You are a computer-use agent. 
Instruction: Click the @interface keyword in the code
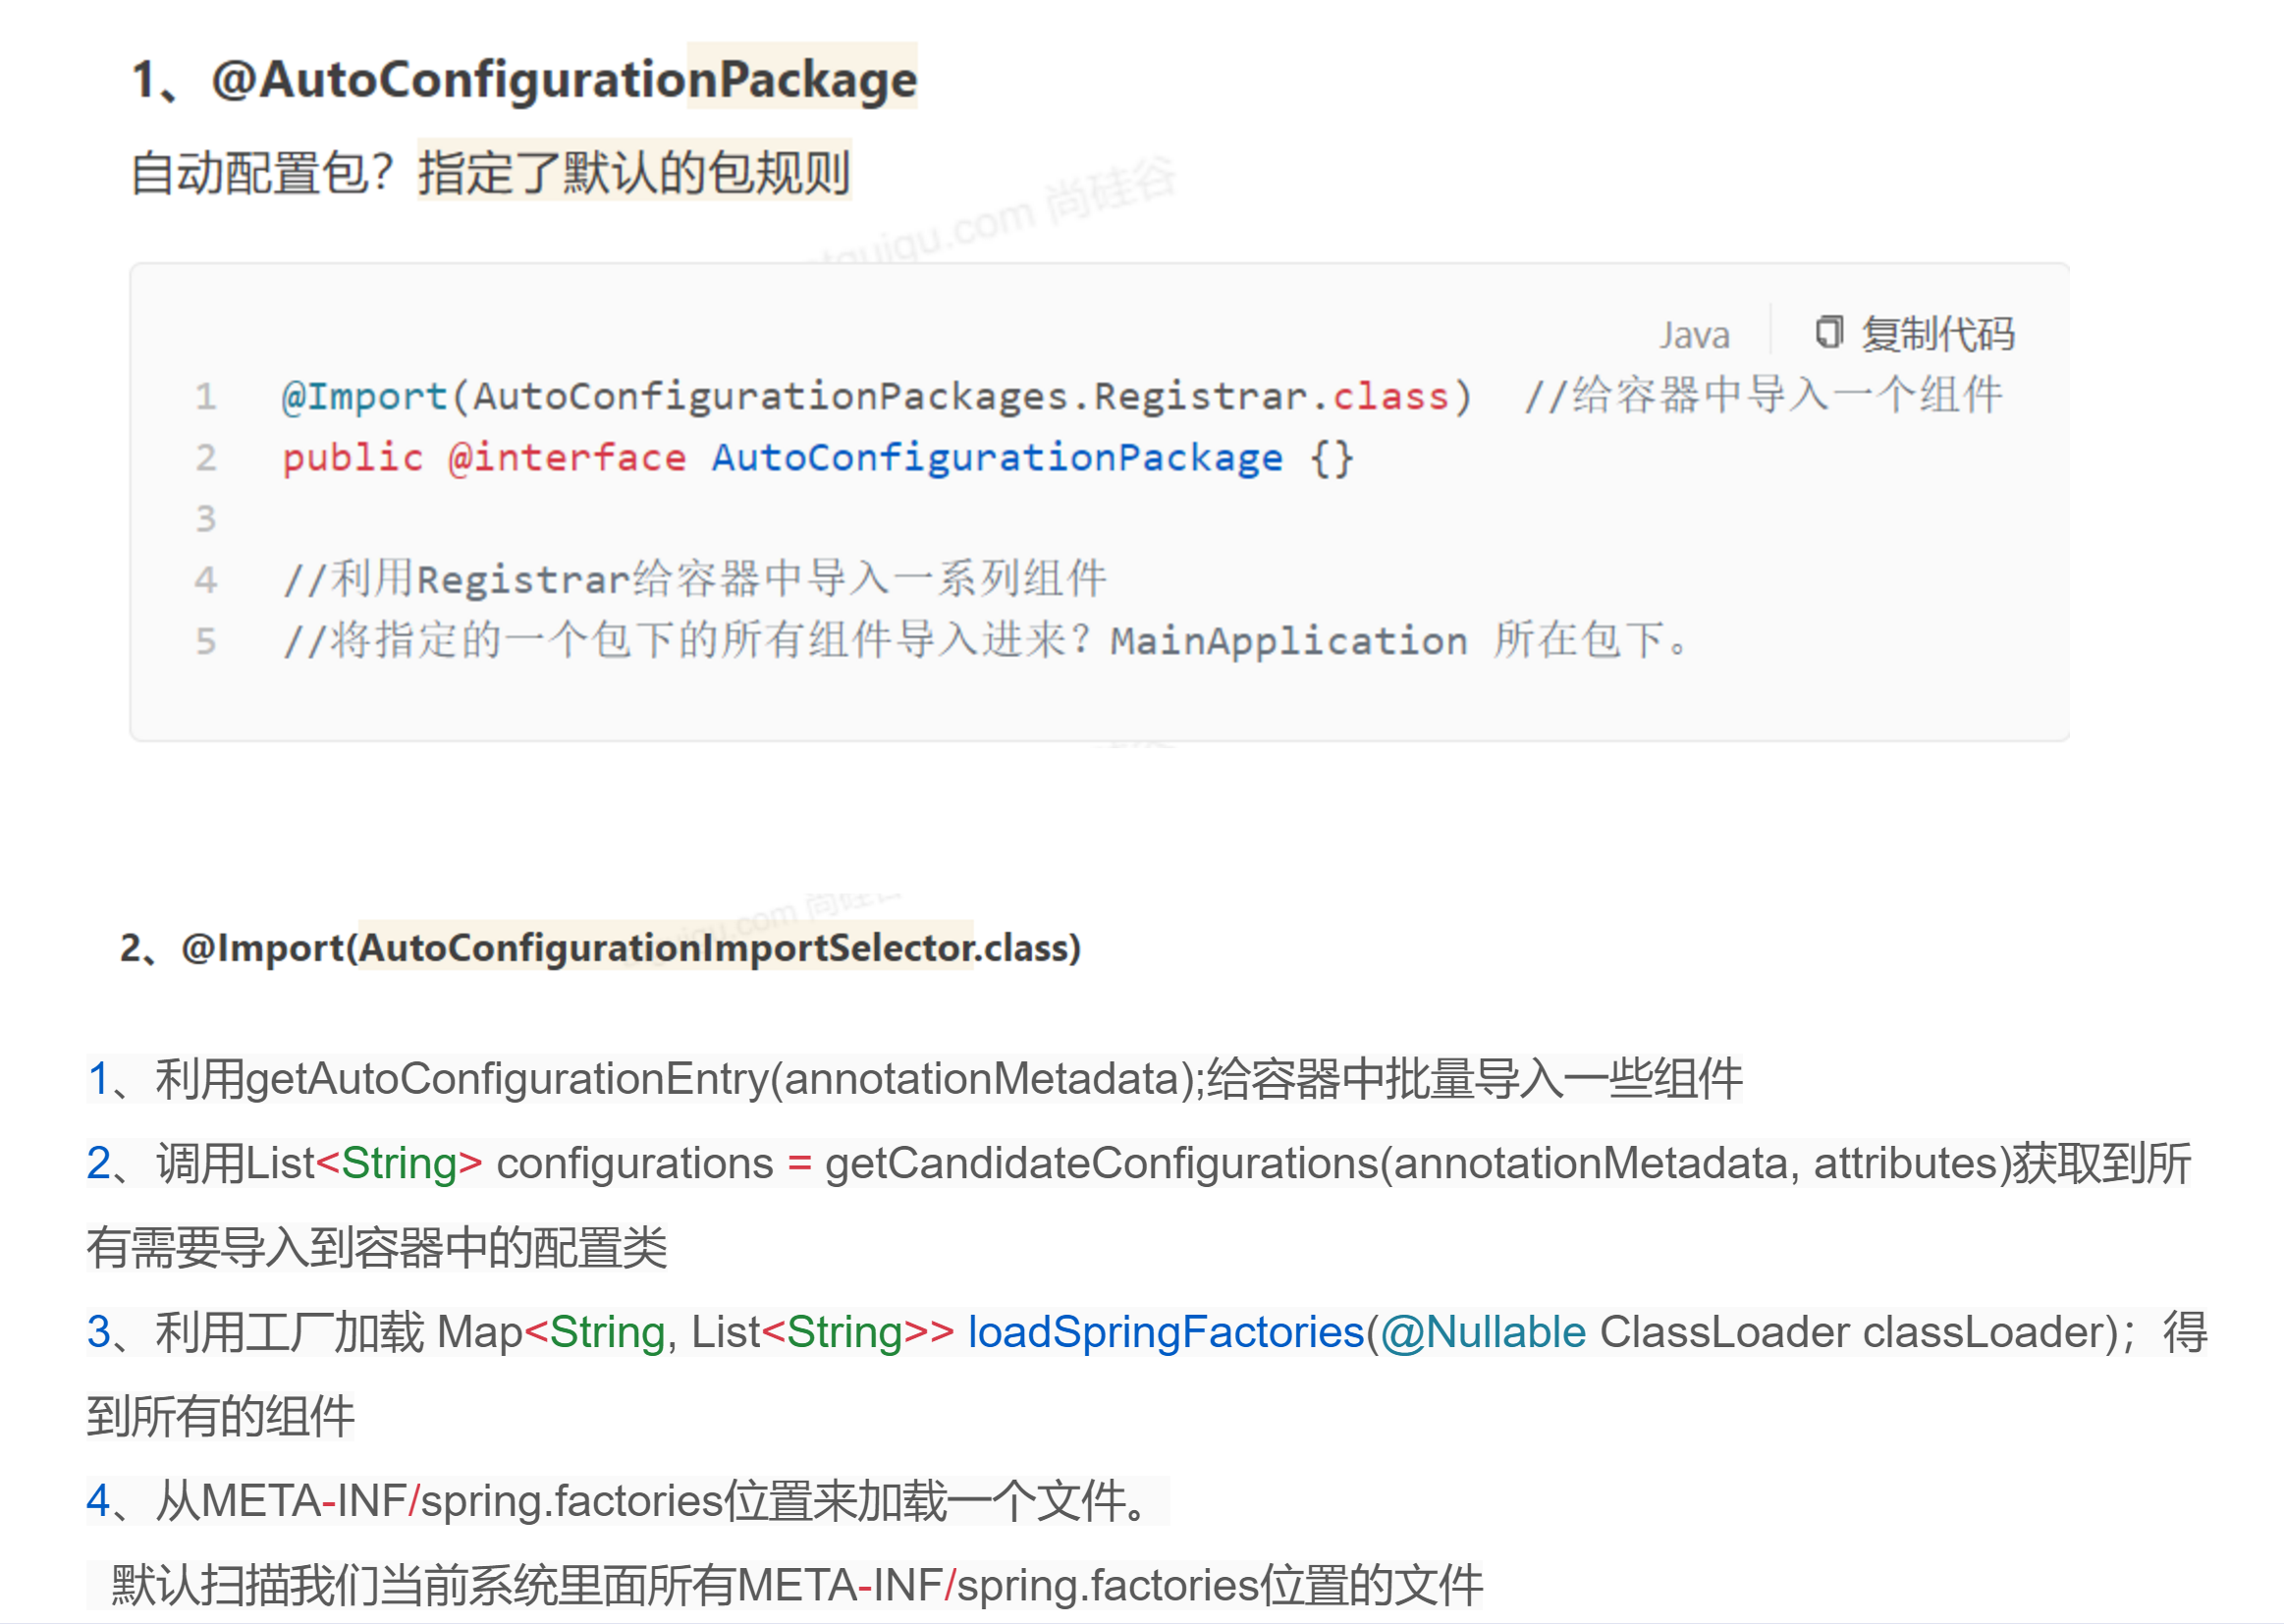566,458
